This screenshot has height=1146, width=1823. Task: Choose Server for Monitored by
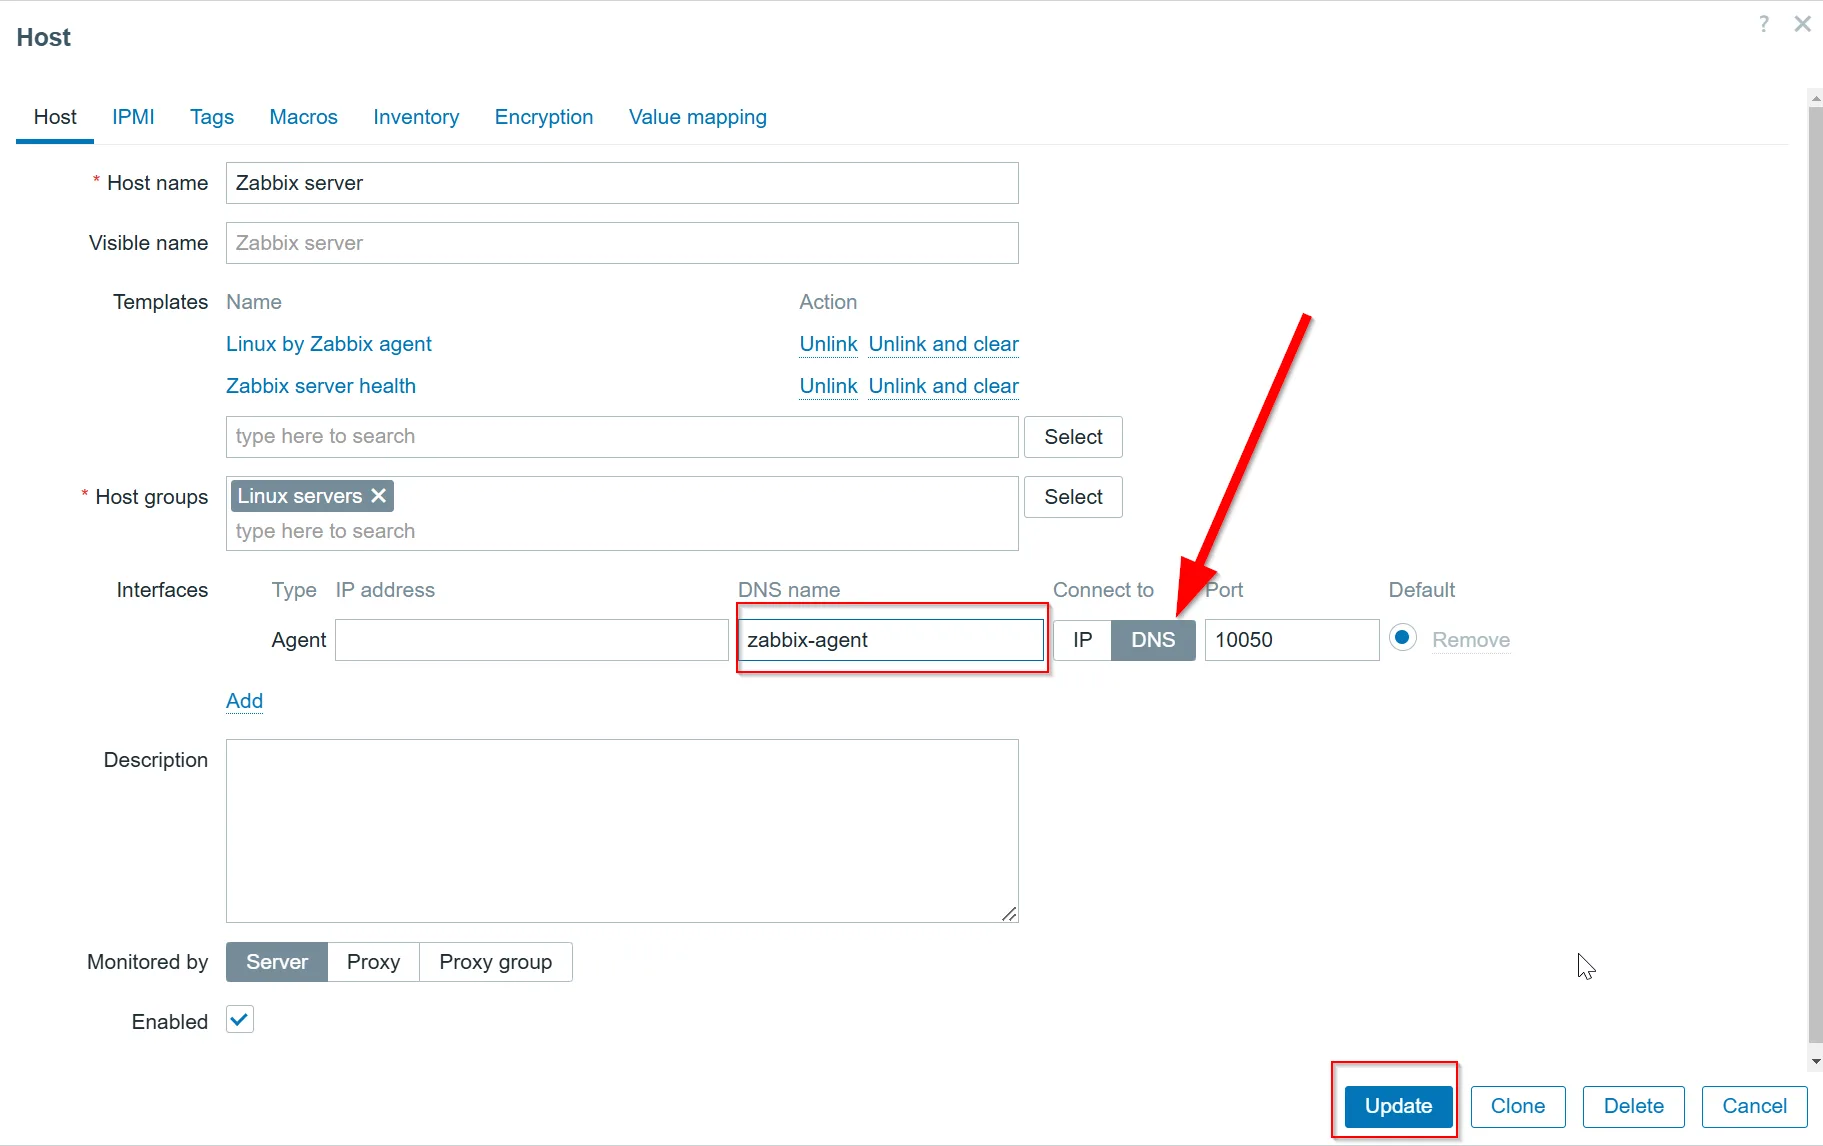(277, 962)
